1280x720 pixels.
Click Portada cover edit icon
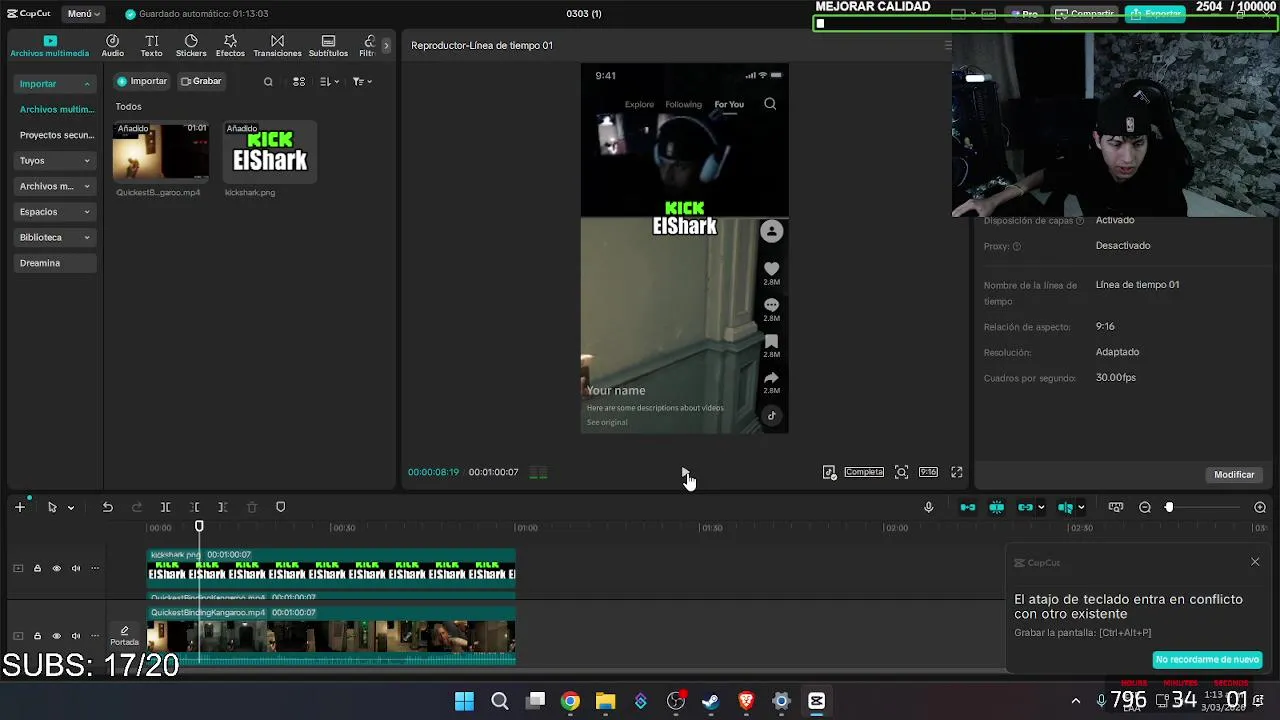(124, 635)
